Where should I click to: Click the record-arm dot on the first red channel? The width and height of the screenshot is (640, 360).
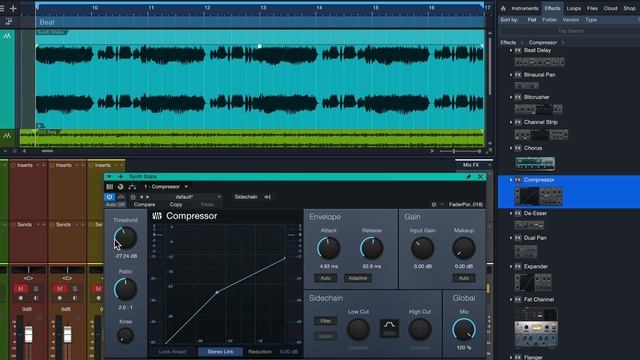point(21,298)
